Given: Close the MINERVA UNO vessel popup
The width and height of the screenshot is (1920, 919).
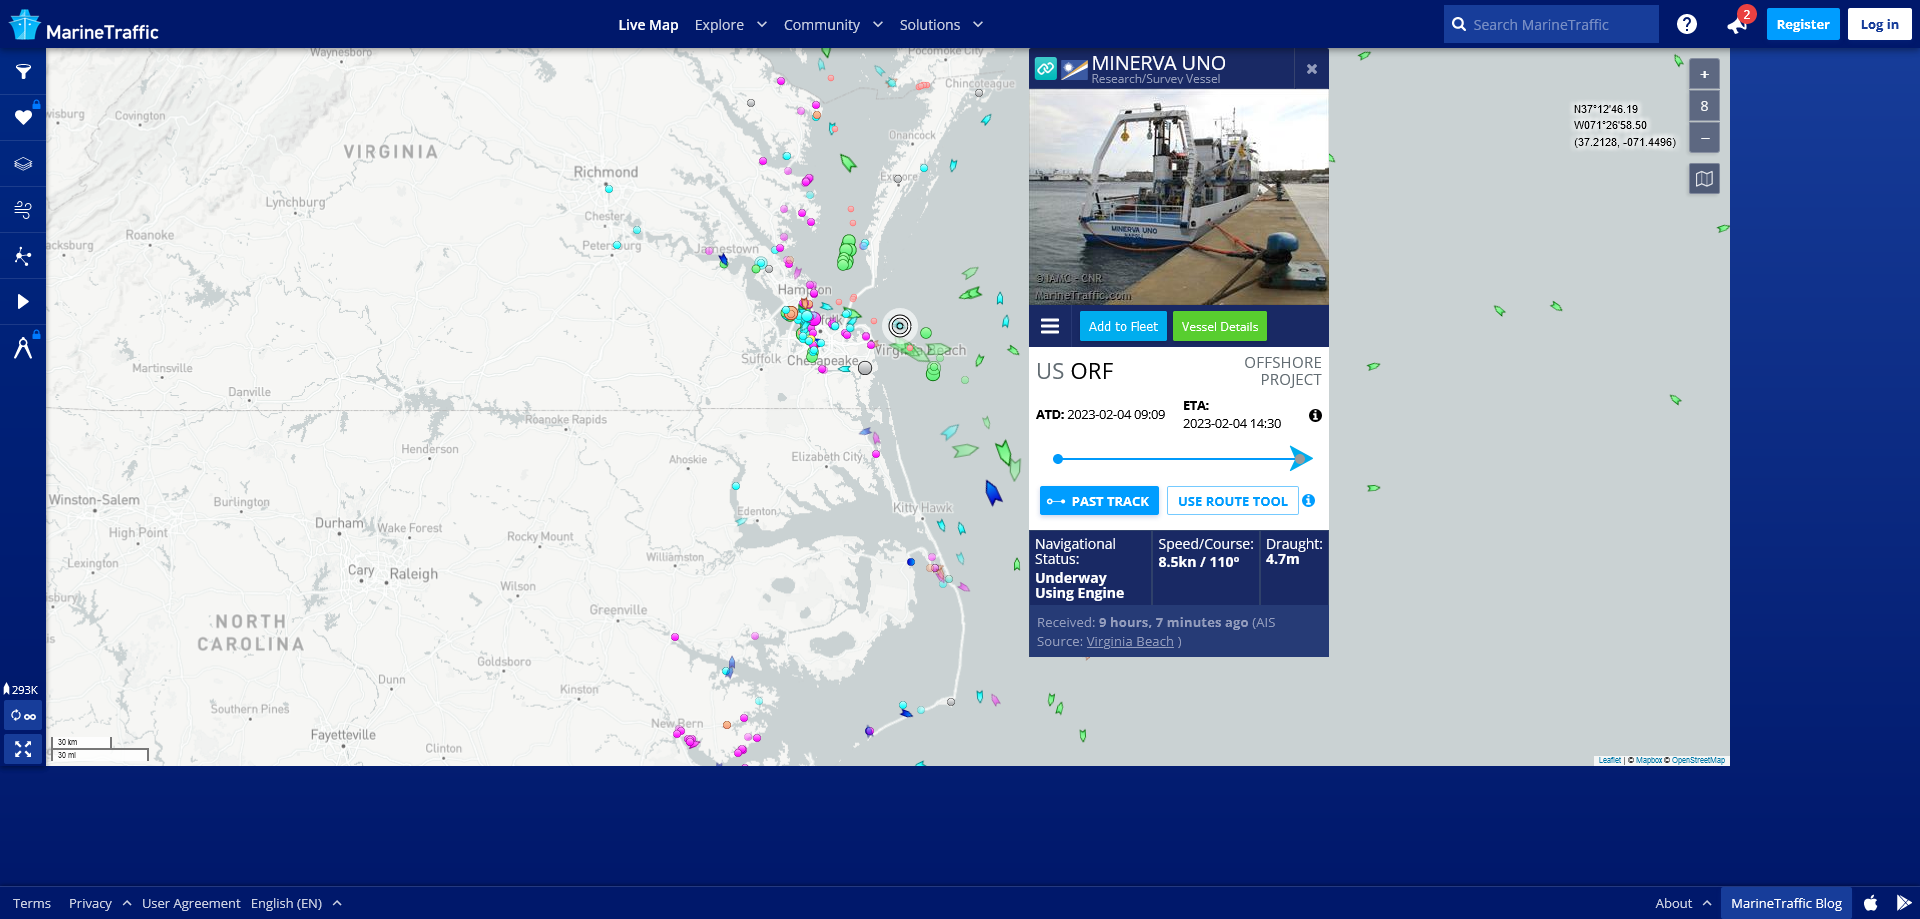Looking at the screenshot, I should point(1311,69).
